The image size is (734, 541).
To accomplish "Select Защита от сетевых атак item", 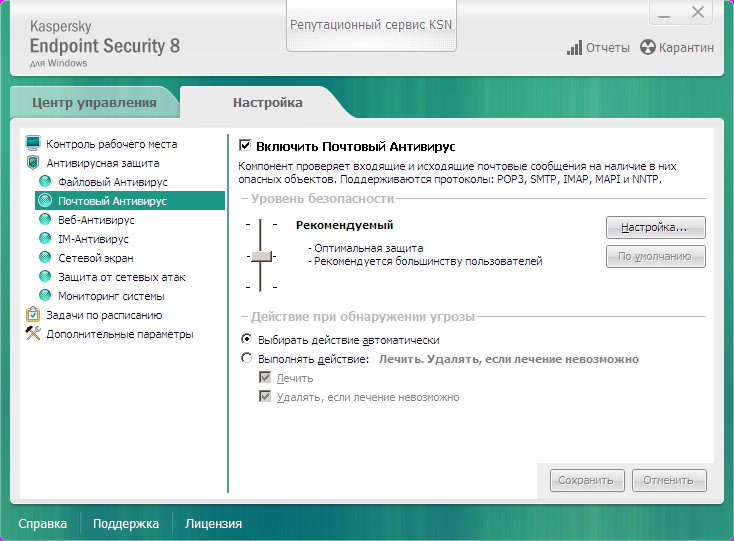I will (x=122, y=277).
